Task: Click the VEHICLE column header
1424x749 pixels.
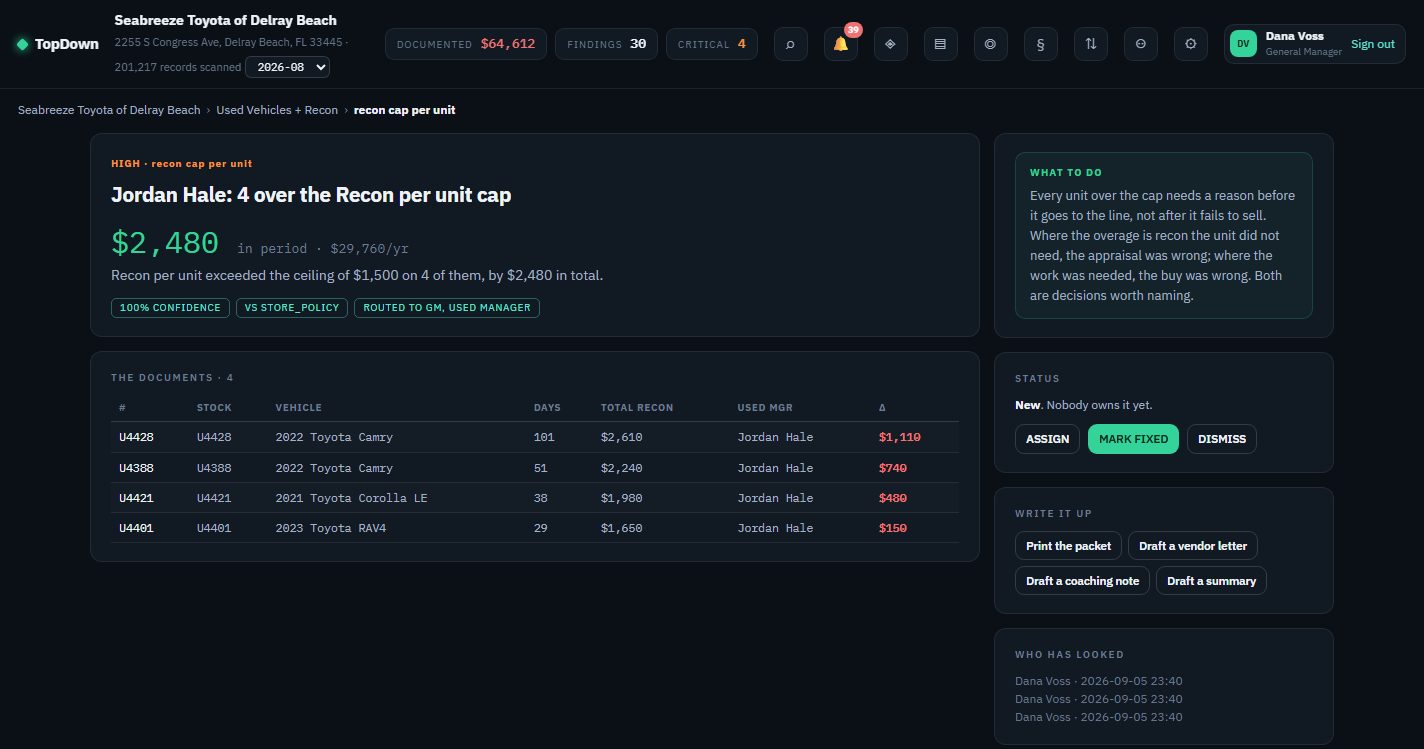Action: click(298, 408)
